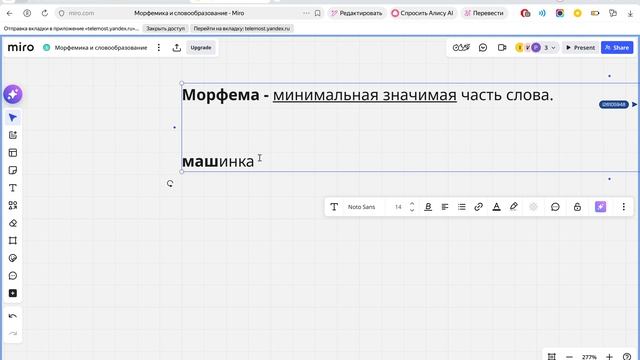Open the browser page actions three-dot menu
Viewport: 640px width, 360px height.
point(306,13)
